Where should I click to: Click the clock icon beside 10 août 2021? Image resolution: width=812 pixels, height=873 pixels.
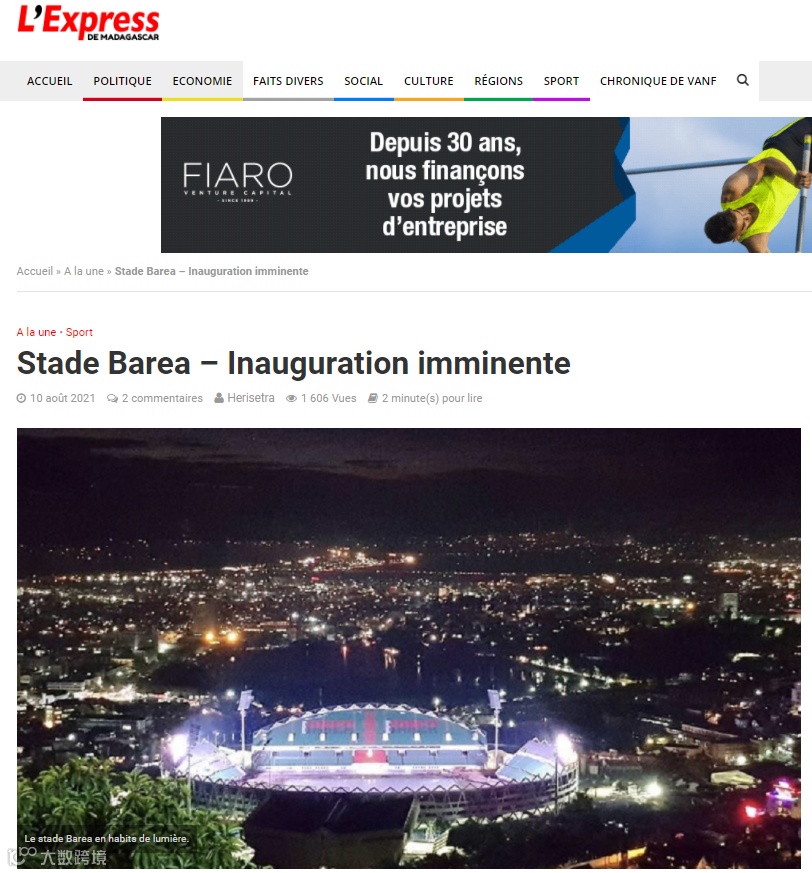(21, 398)
